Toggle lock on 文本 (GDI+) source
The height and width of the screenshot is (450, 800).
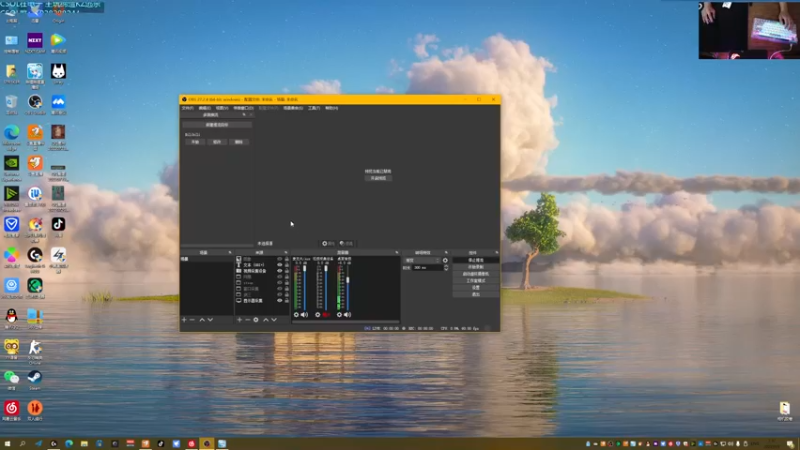pos(287,265)
